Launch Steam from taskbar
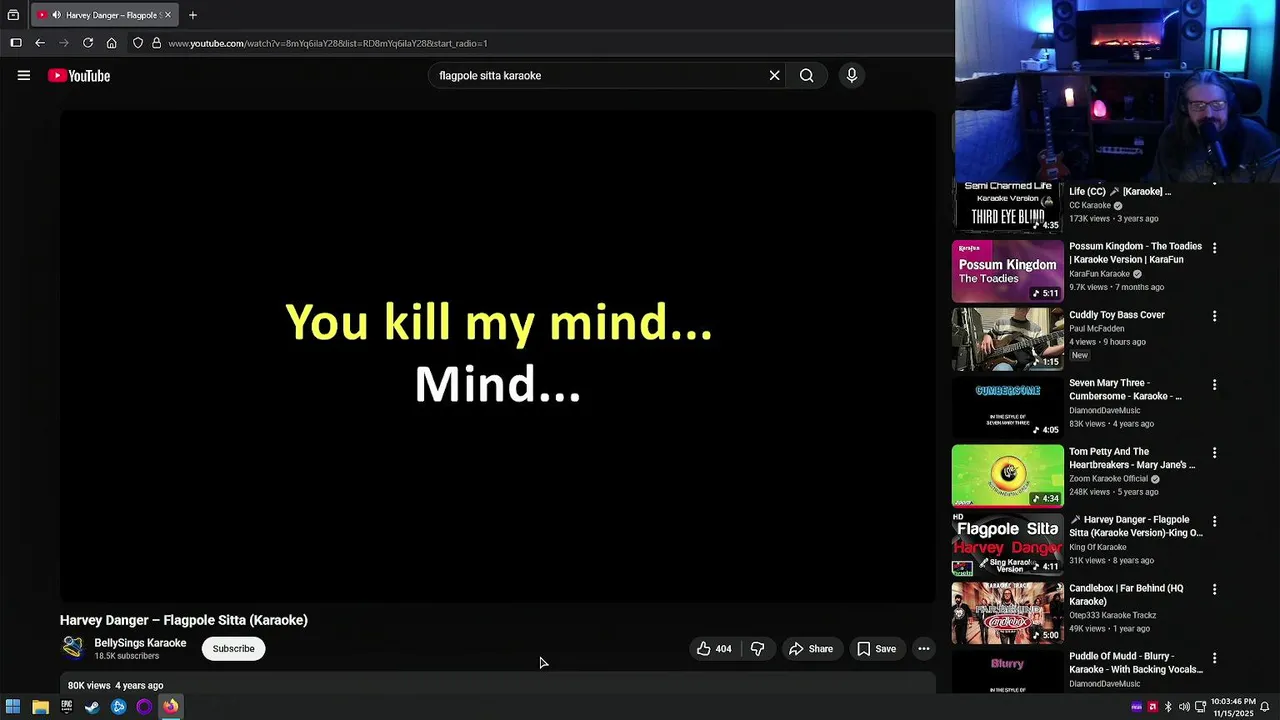This screenshot has height=720, width=1280. pyautogui.click(x=92, y=707)
